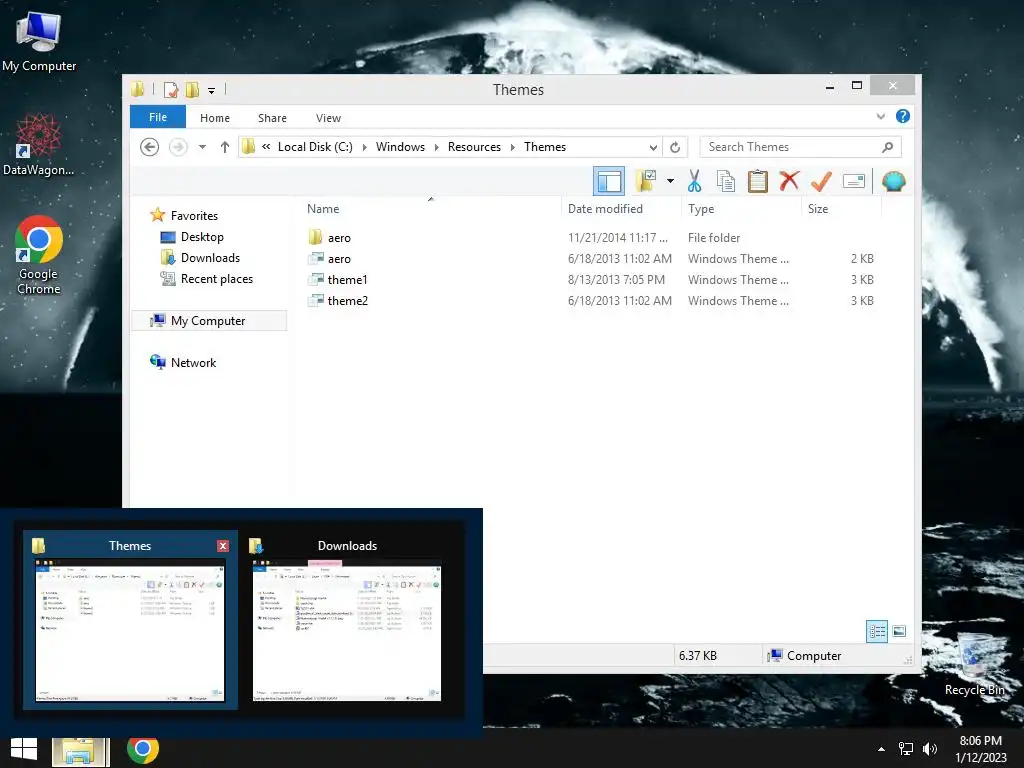
Task: Switch to the Share ribbon tab
Action: click(272, 118)
